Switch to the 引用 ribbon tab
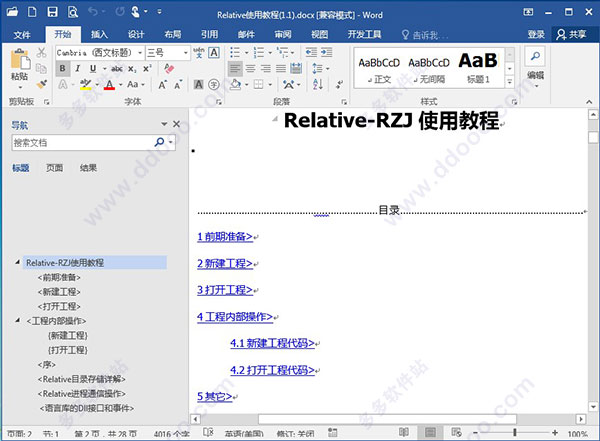The image size is (600, 441). point(209,35)
